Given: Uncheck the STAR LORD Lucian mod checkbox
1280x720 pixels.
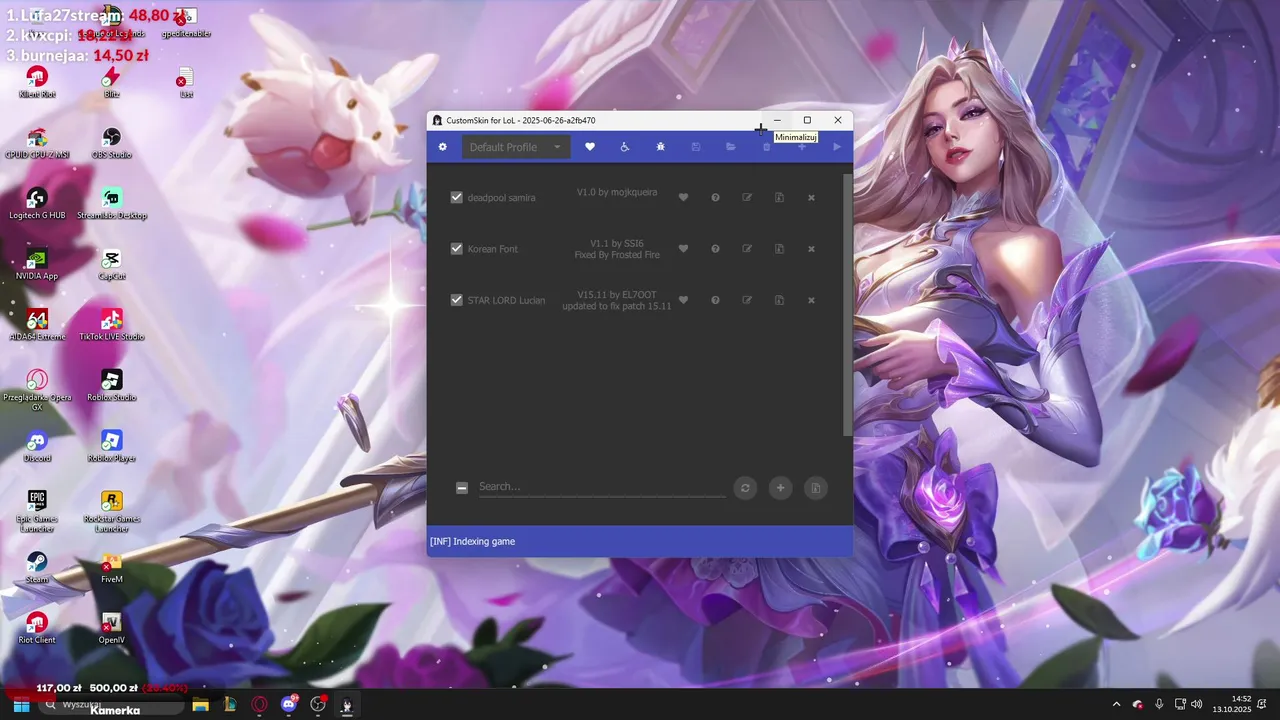Looking at the screenshot, I should [457, 300].
